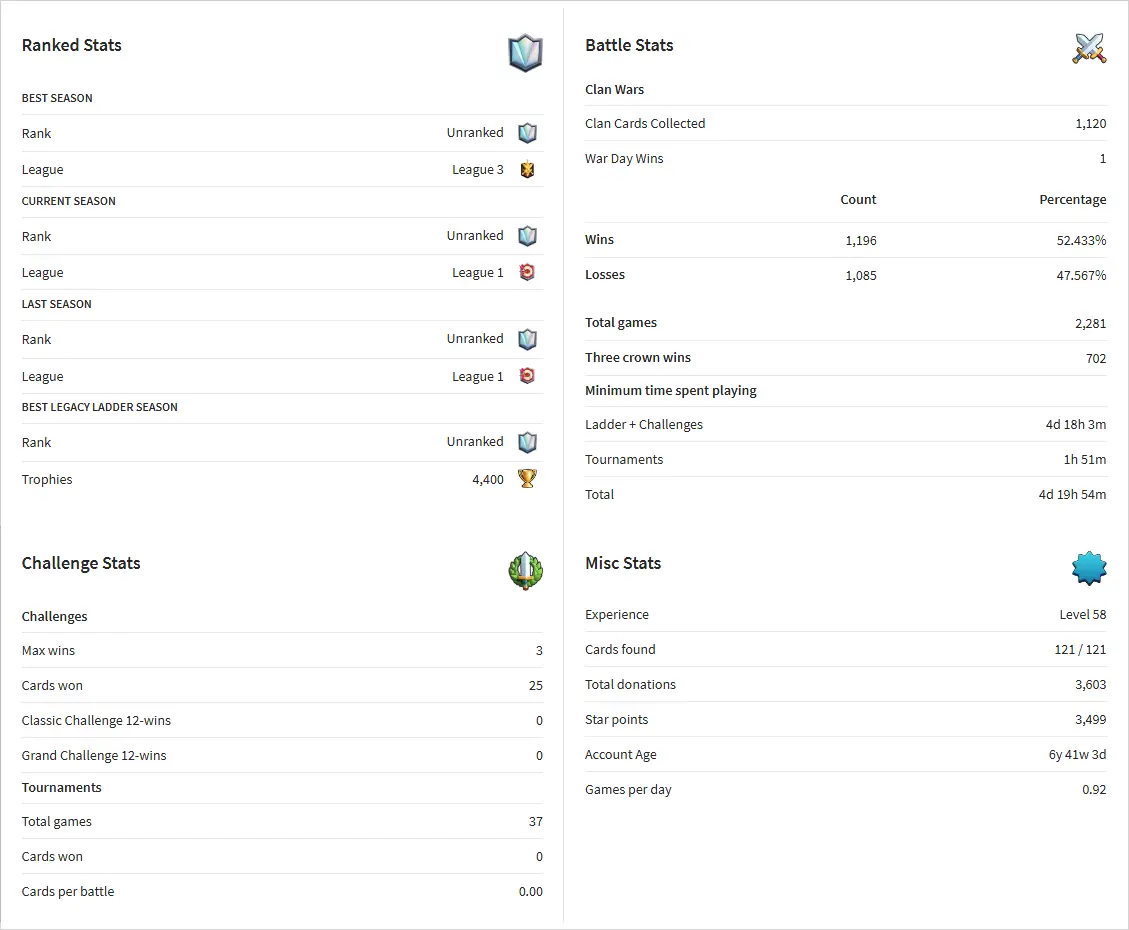
Task: Click the Clan Cards Collected label
Action: [x=645, y=123]
